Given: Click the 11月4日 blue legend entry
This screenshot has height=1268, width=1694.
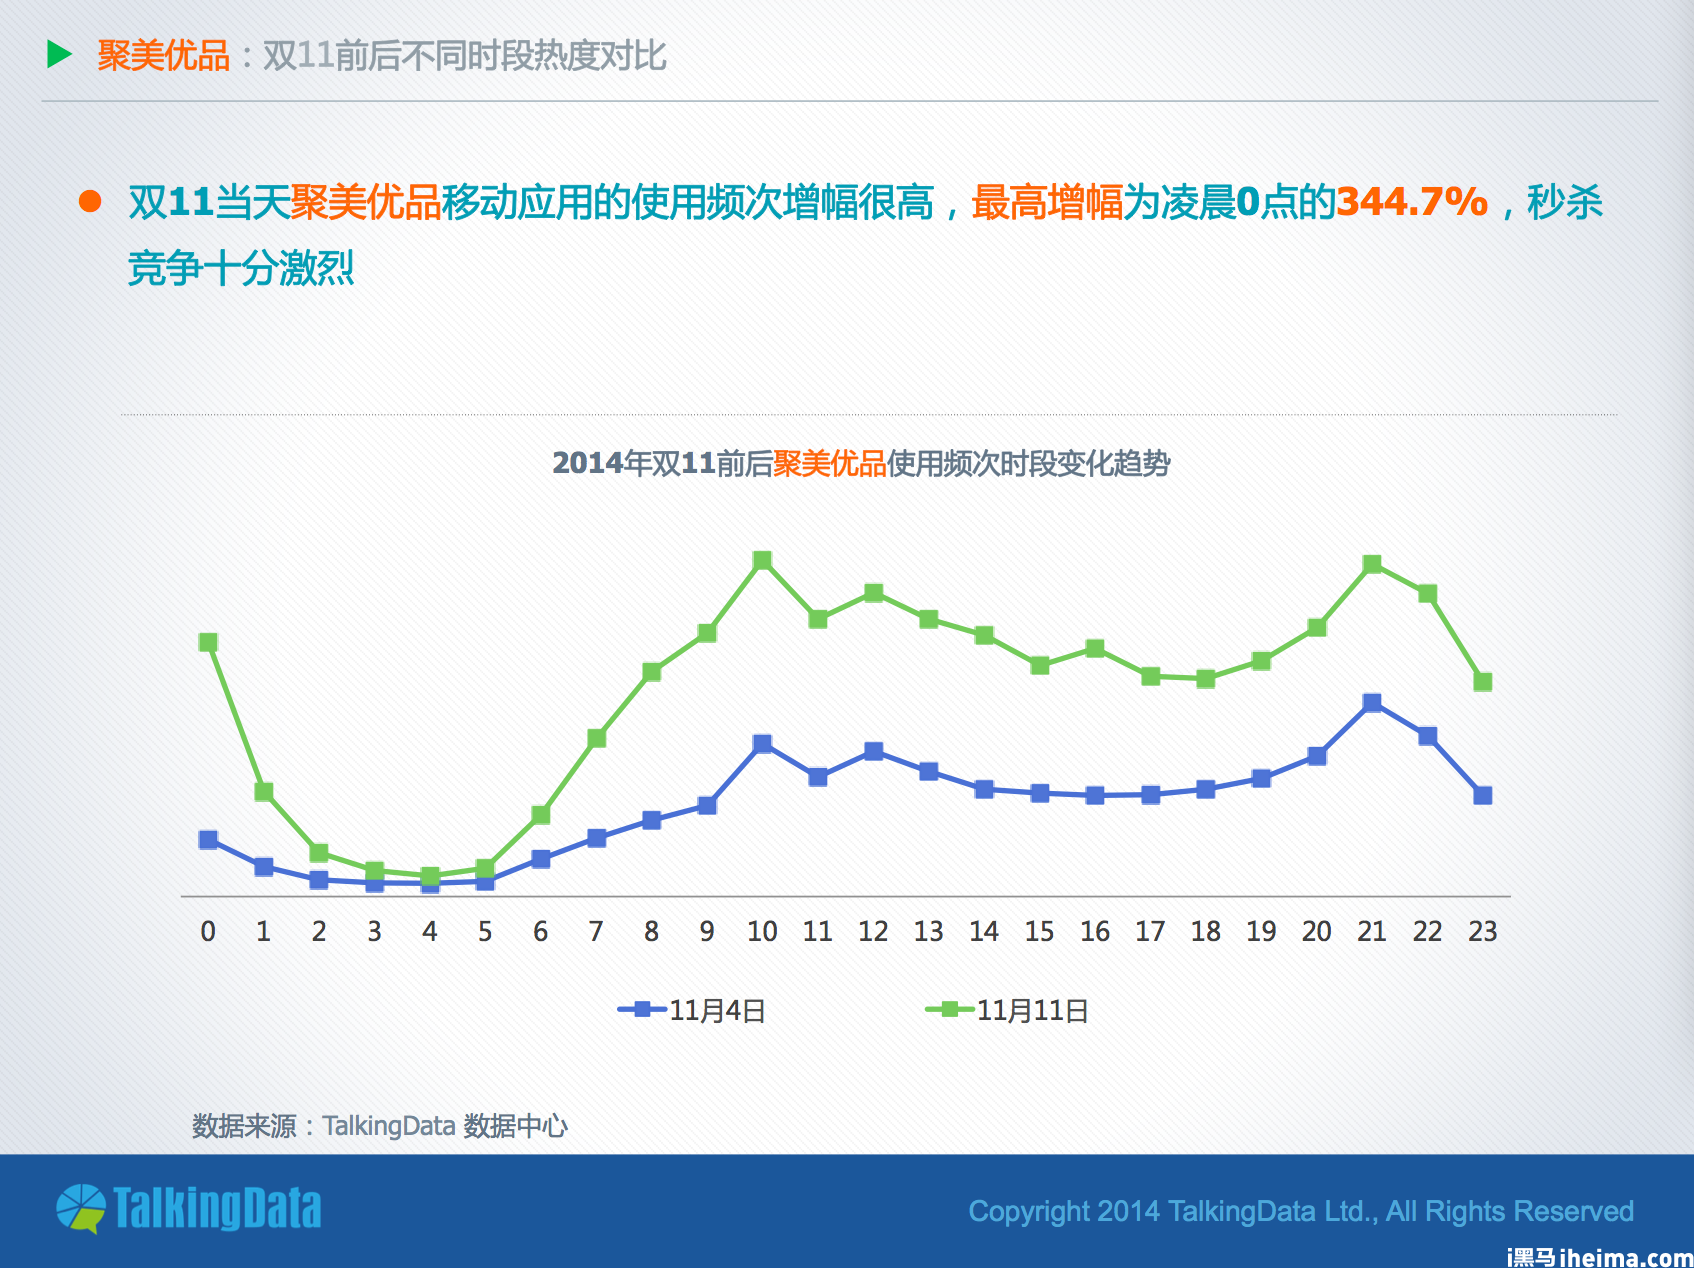Looking at the screenshot, I should point(692,1010).
